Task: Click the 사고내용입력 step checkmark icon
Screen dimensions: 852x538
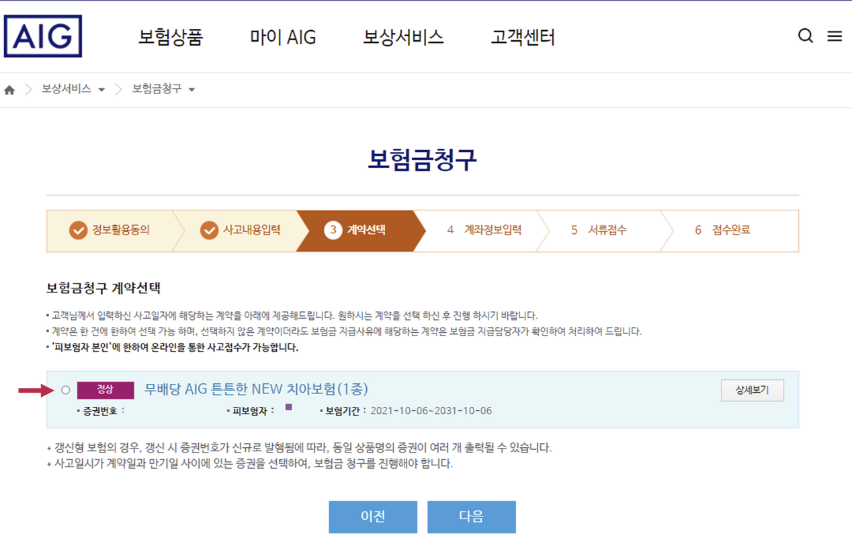Action: [209, 230]
